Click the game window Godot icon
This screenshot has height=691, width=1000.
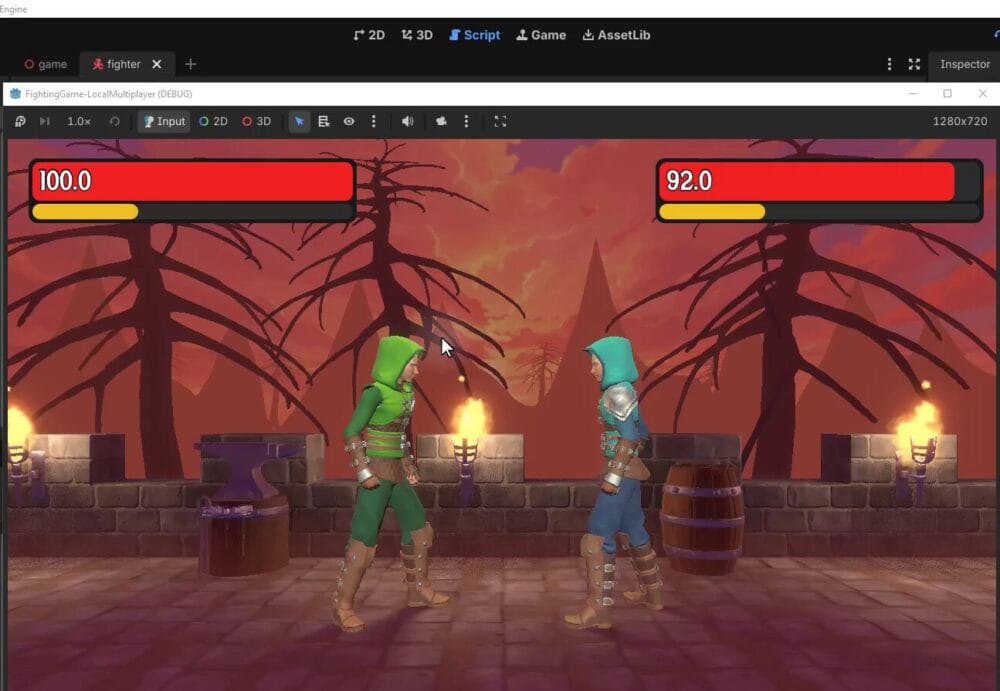pyautogui.click(x=15, y=94)
